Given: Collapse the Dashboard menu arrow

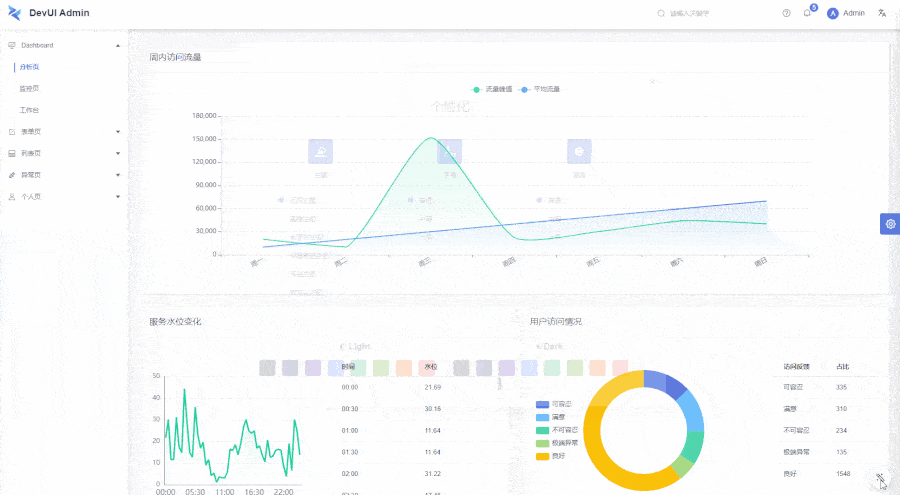Looking at the screenshot, I should (x=118, y=45).
